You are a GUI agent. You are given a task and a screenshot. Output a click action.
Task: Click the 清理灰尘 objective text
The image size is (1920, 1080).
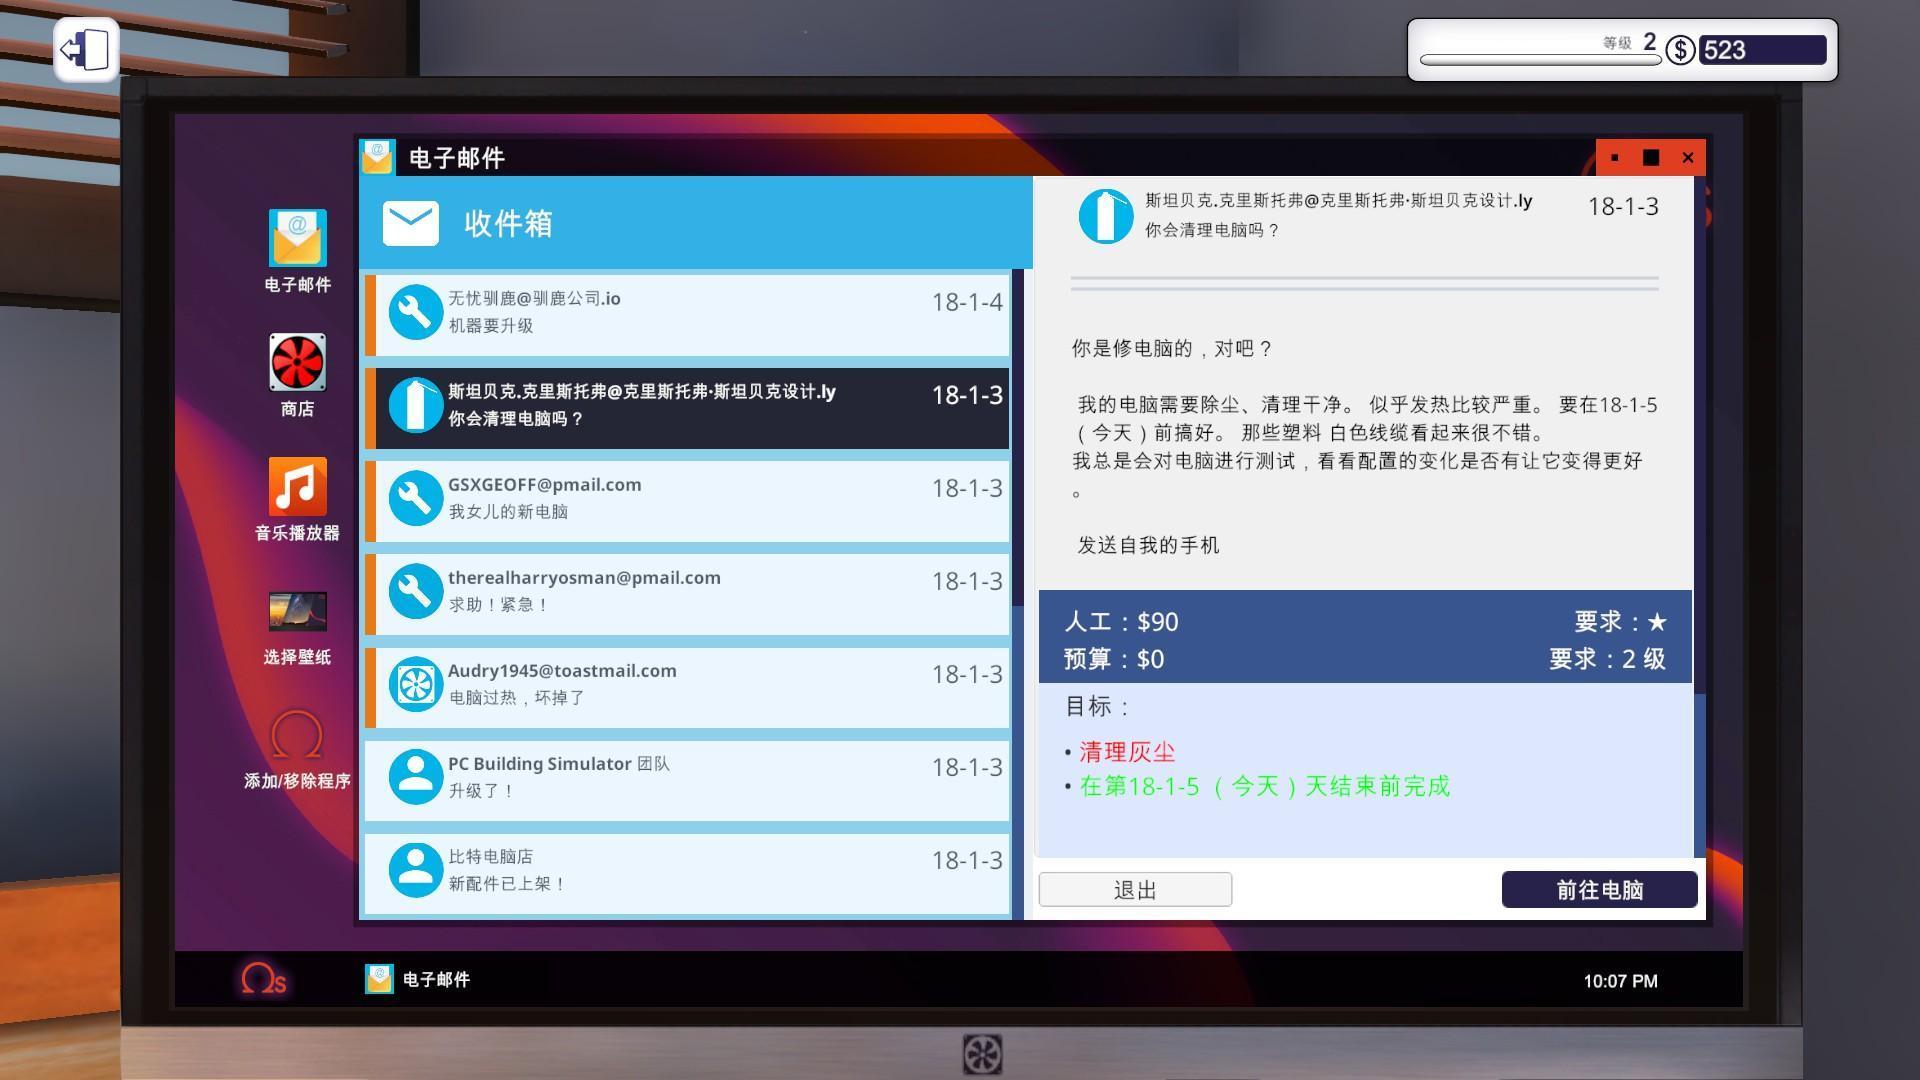click(x=1127, y=752)
